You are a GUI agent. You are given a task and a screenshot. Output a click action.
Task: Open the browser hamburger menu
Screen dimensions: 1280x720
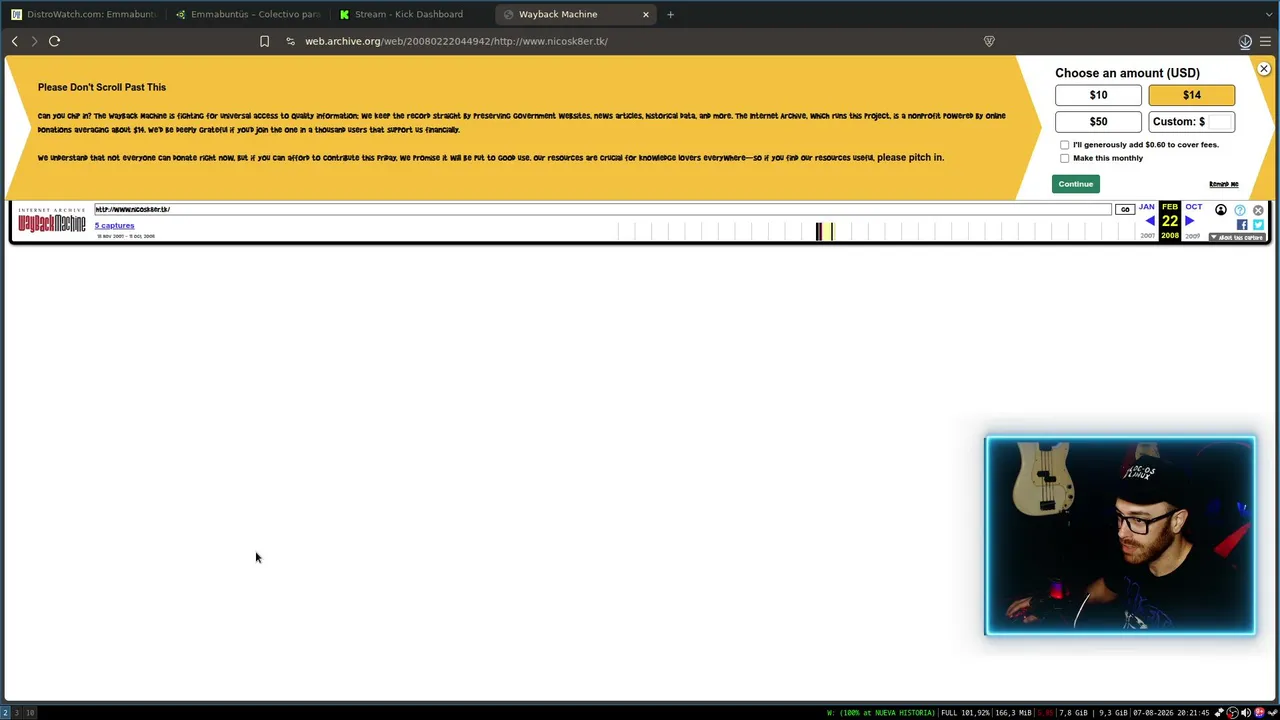coord(1265,41)
